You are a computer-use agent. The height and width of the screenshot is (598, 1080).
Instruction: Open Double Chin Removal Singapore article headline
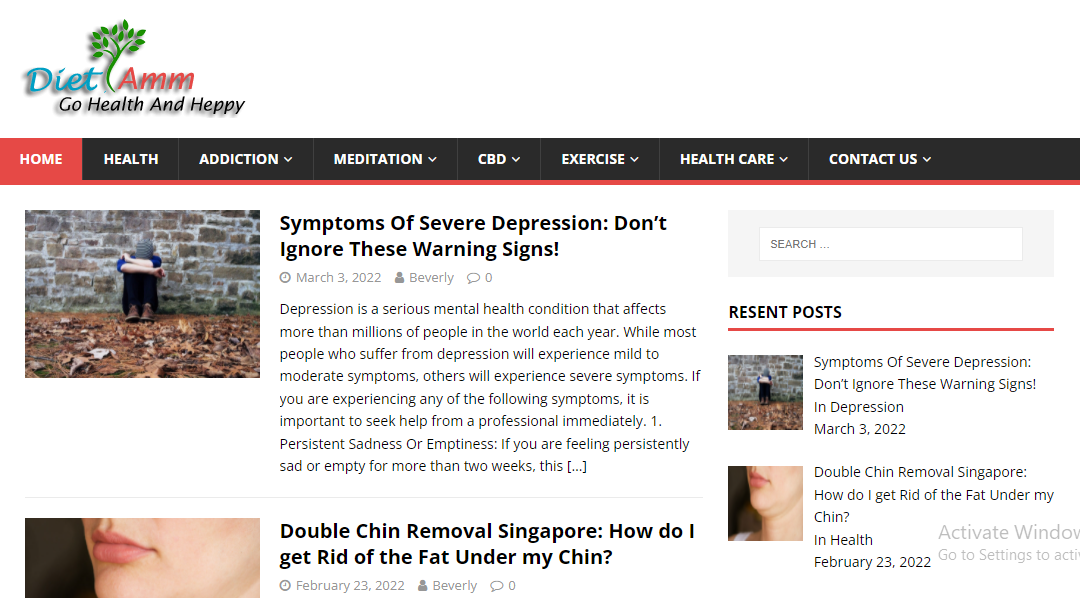click(x=487, y=544)
